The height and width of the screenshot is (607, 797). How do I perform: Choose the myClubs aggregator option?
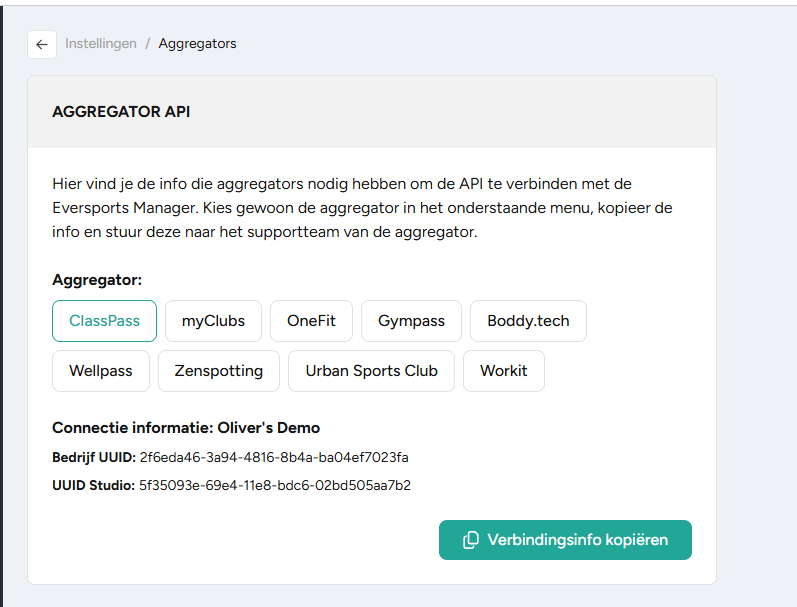pyautogui.click(x=213, y=321)
